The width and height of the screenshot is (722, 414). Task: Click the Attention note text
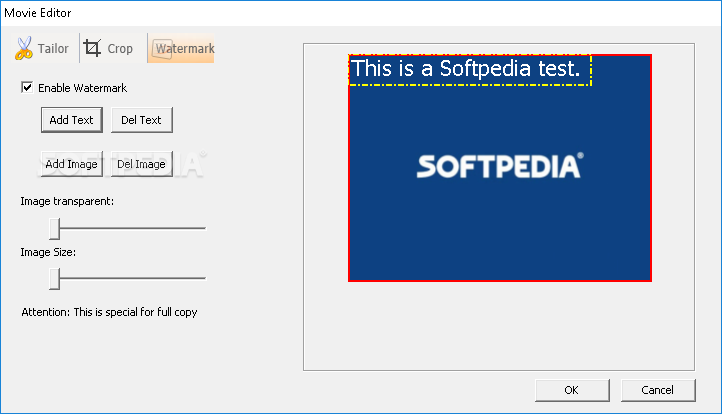pos(109,312)
